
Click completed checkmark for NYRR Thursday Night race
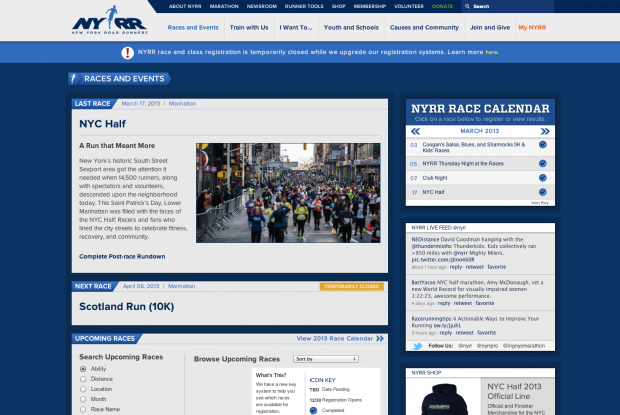pyautogui.click(x=542, y=163)
